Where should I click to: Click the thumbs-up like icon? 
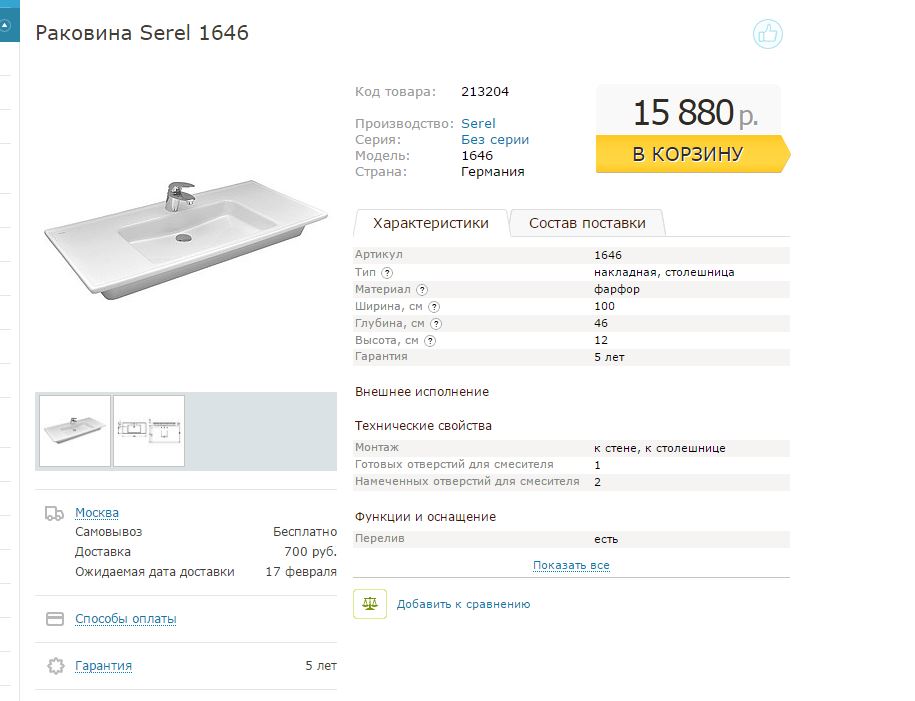767,34
